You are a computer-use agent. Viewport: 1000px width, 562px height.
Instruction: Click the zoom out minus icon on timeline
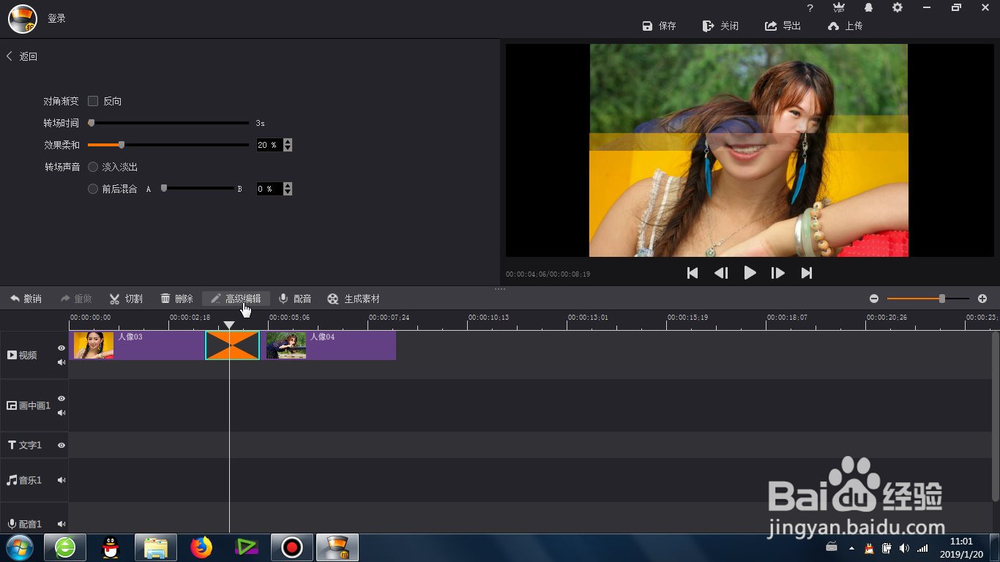[874, 299]
